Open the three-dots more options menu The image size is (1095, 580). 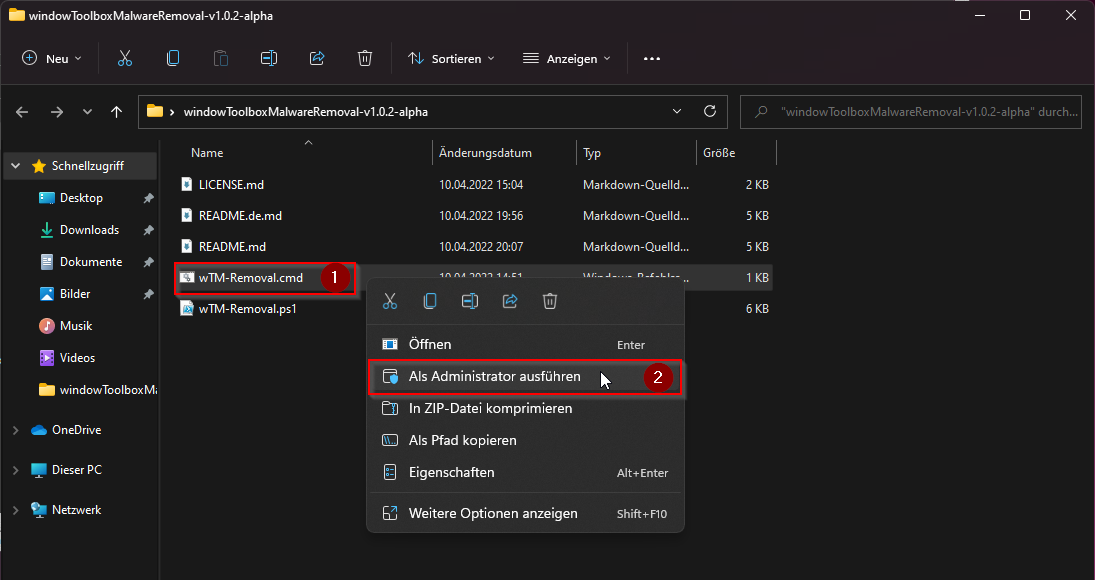pos(652,59)
